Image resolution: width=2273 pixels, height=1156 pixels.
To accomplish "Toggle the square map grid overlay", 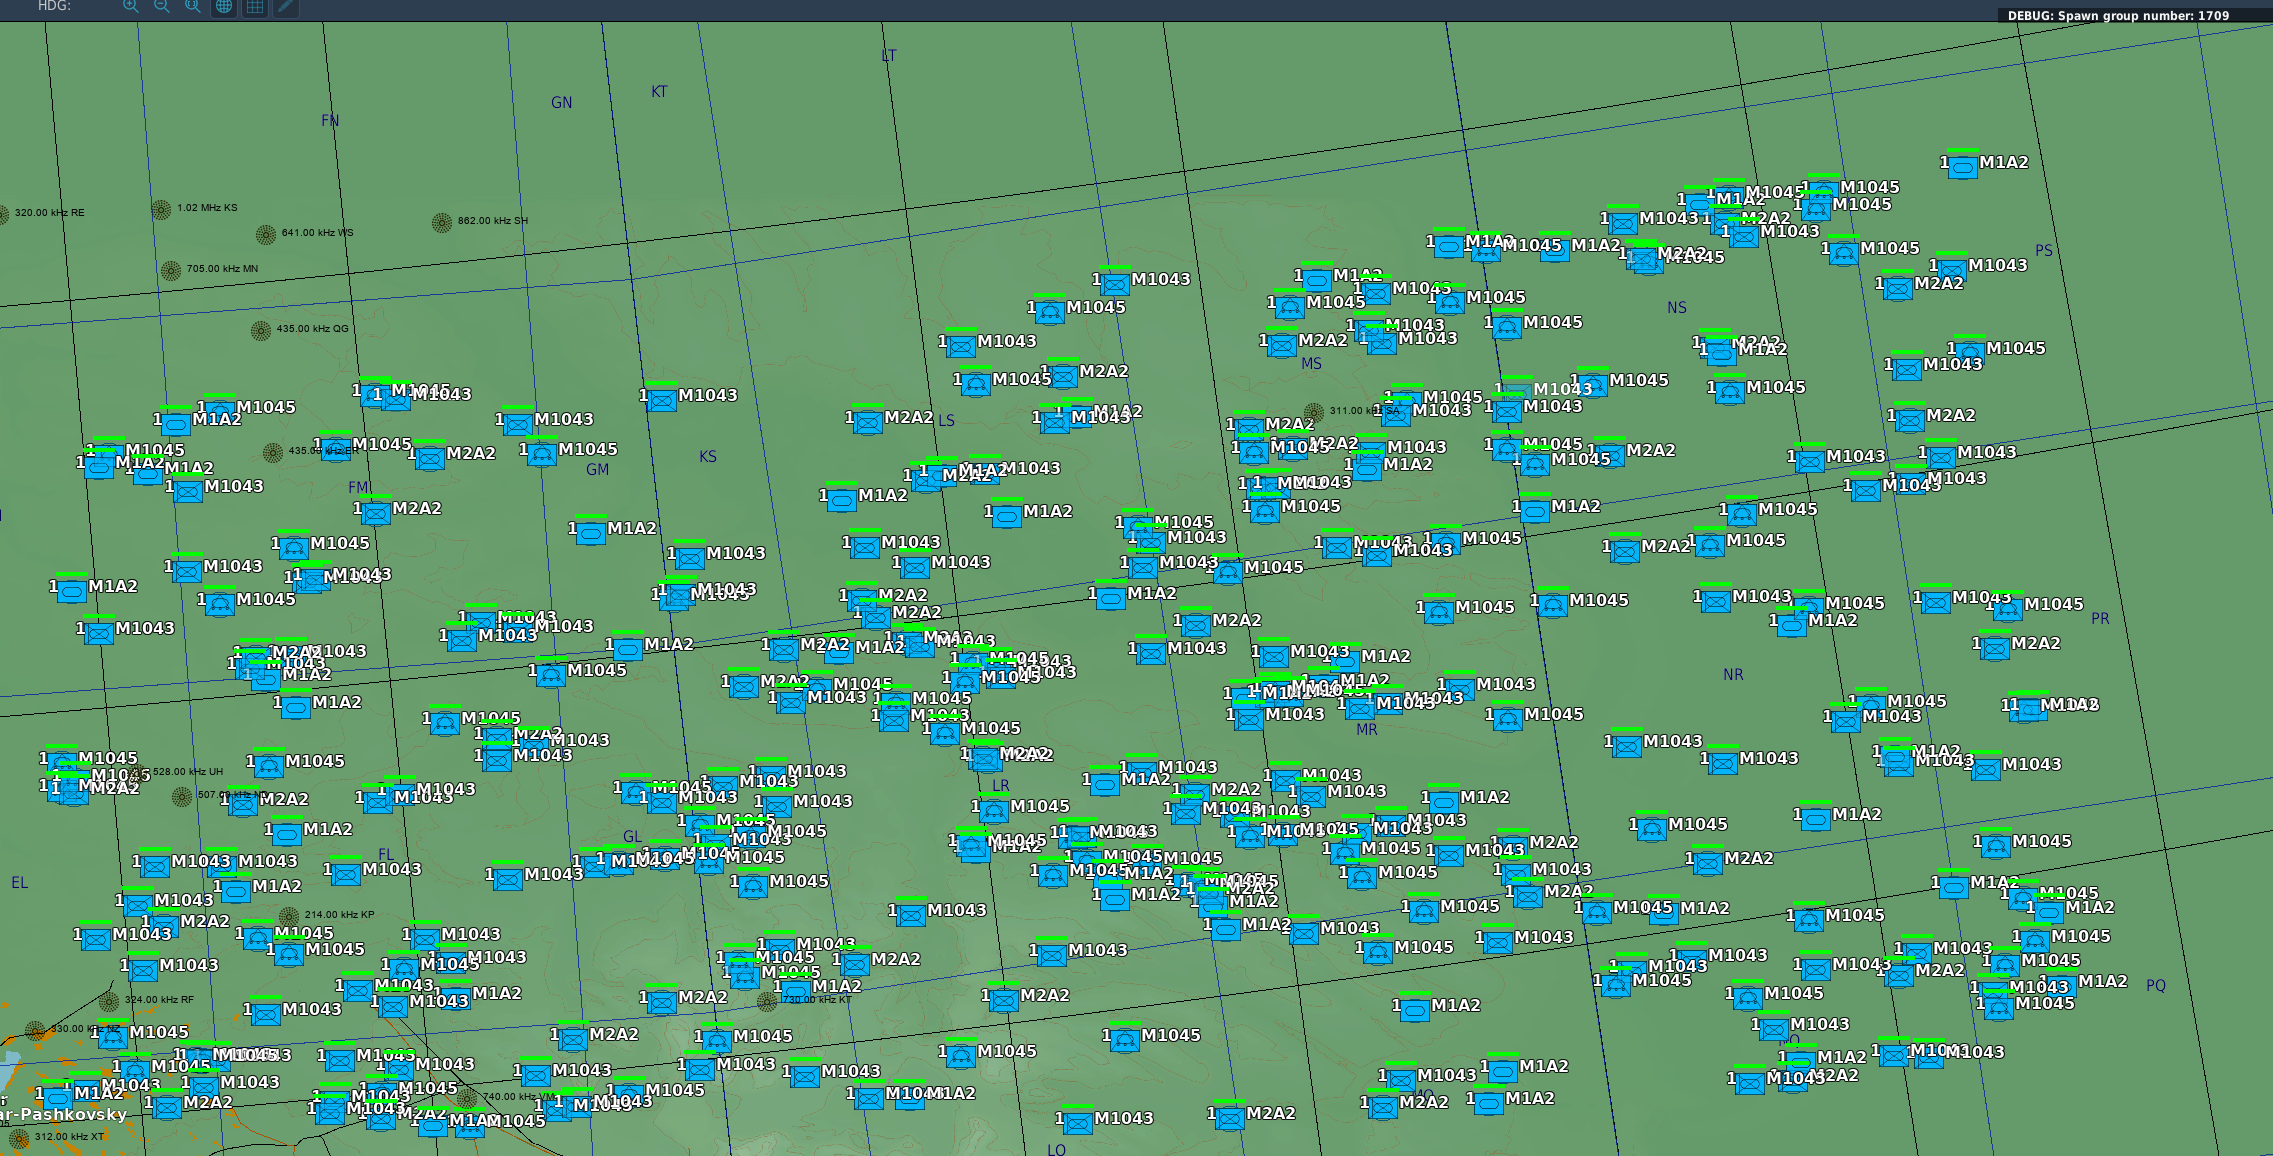I will [x=255, y=6].
